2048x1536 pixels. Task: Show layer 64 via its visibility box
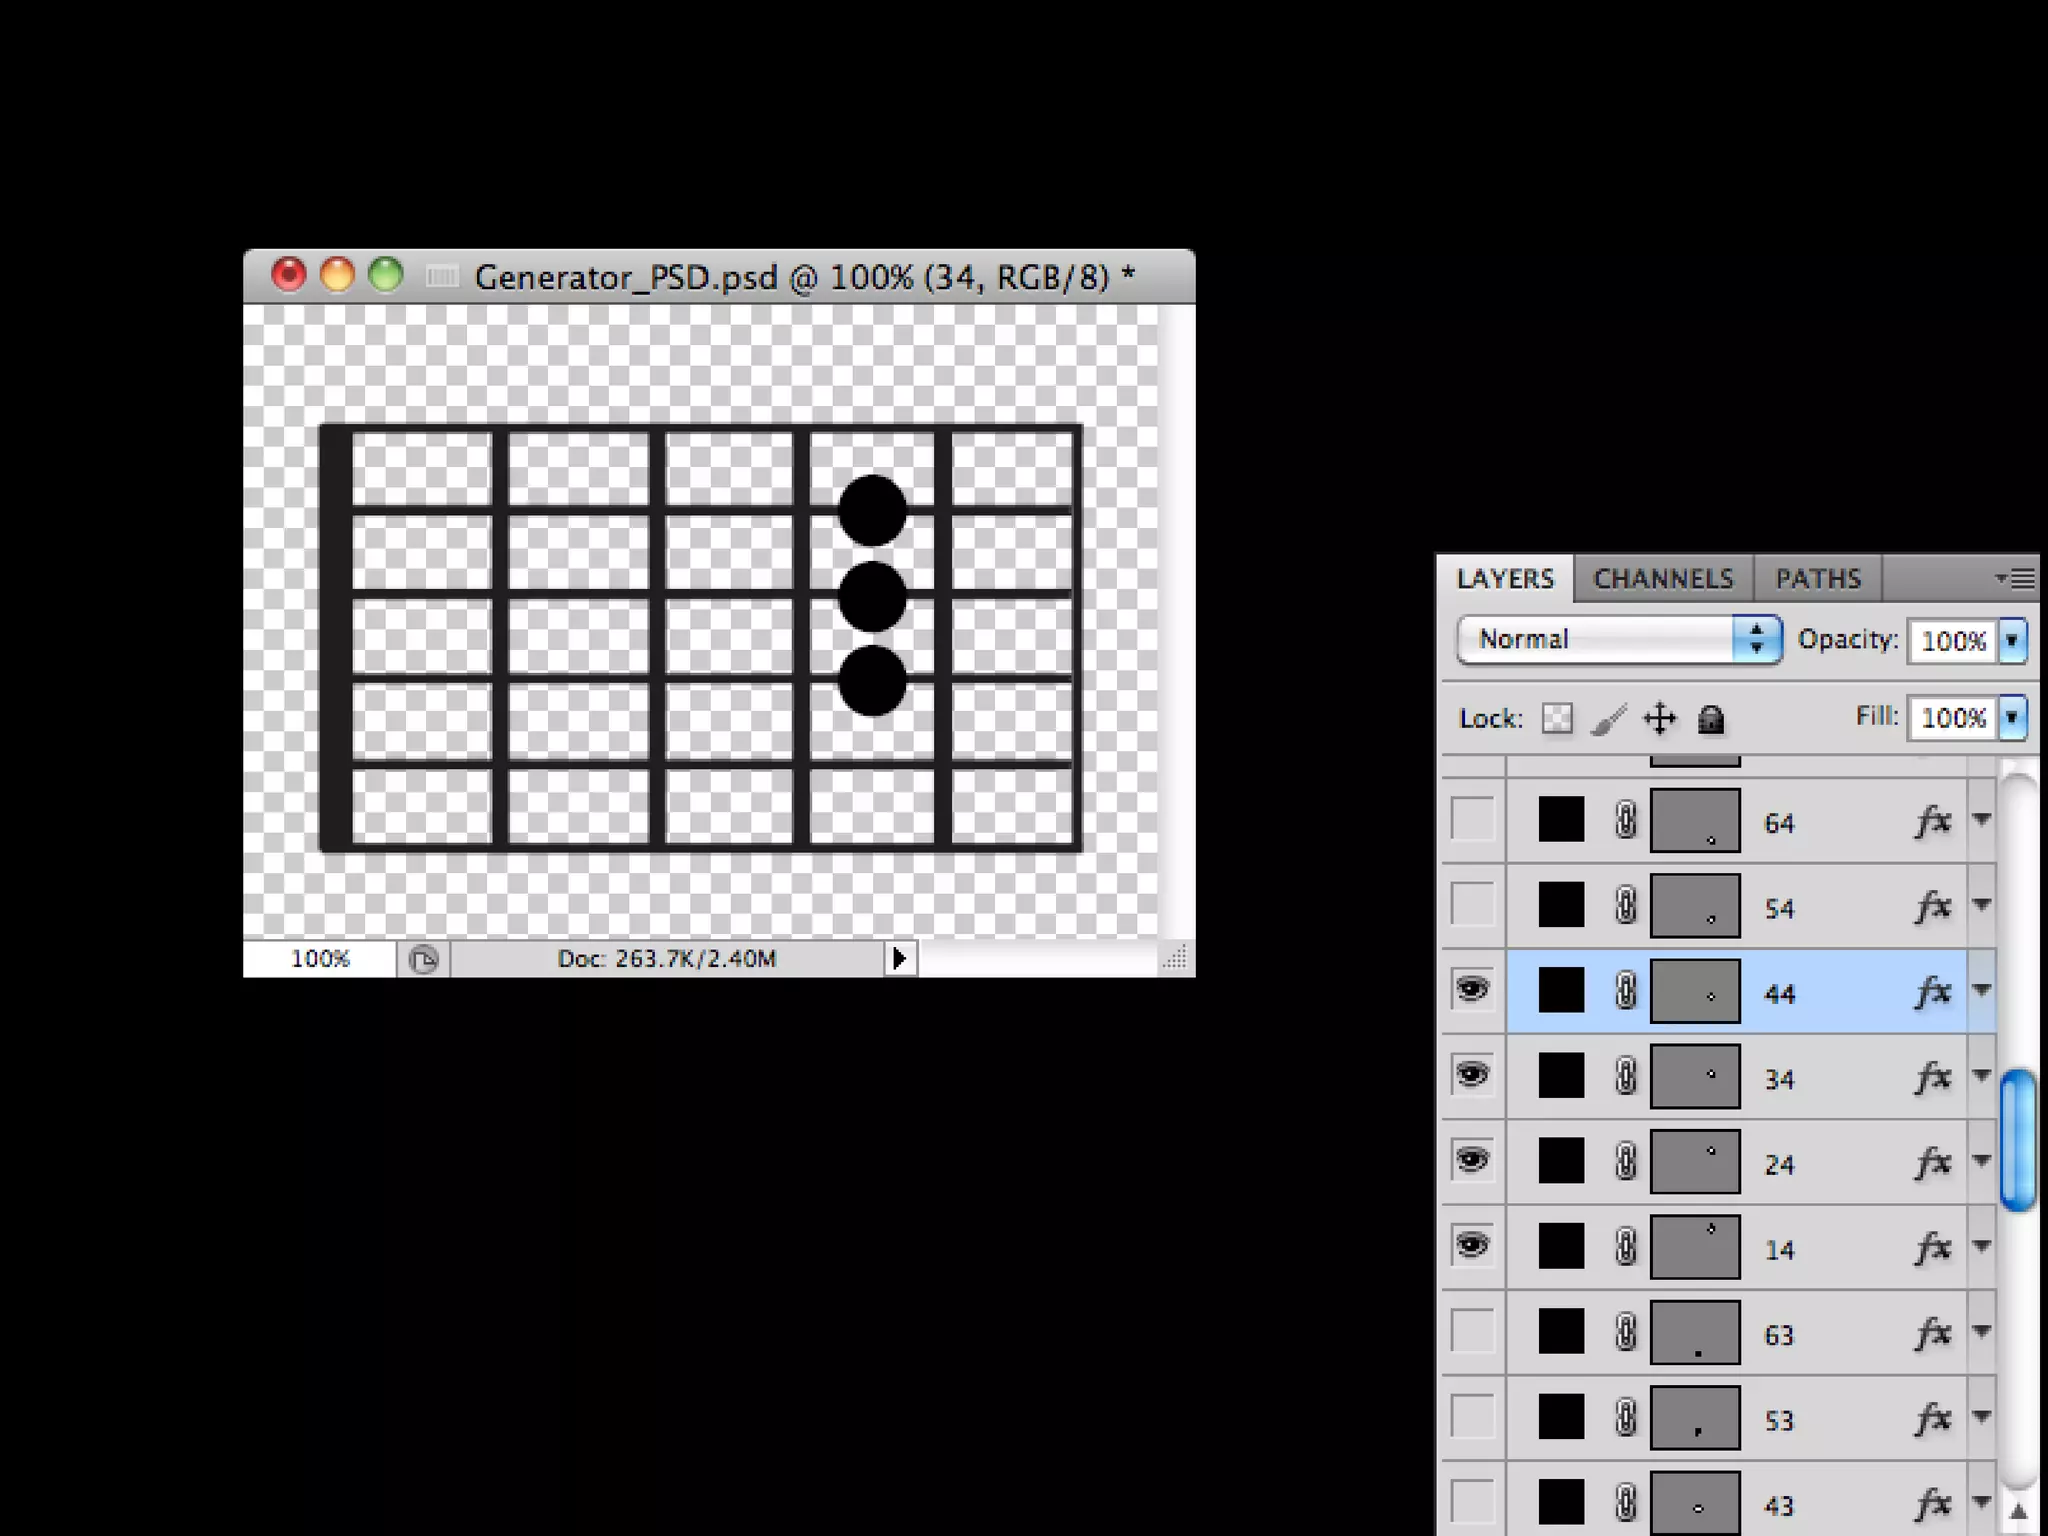[1472, 820]
